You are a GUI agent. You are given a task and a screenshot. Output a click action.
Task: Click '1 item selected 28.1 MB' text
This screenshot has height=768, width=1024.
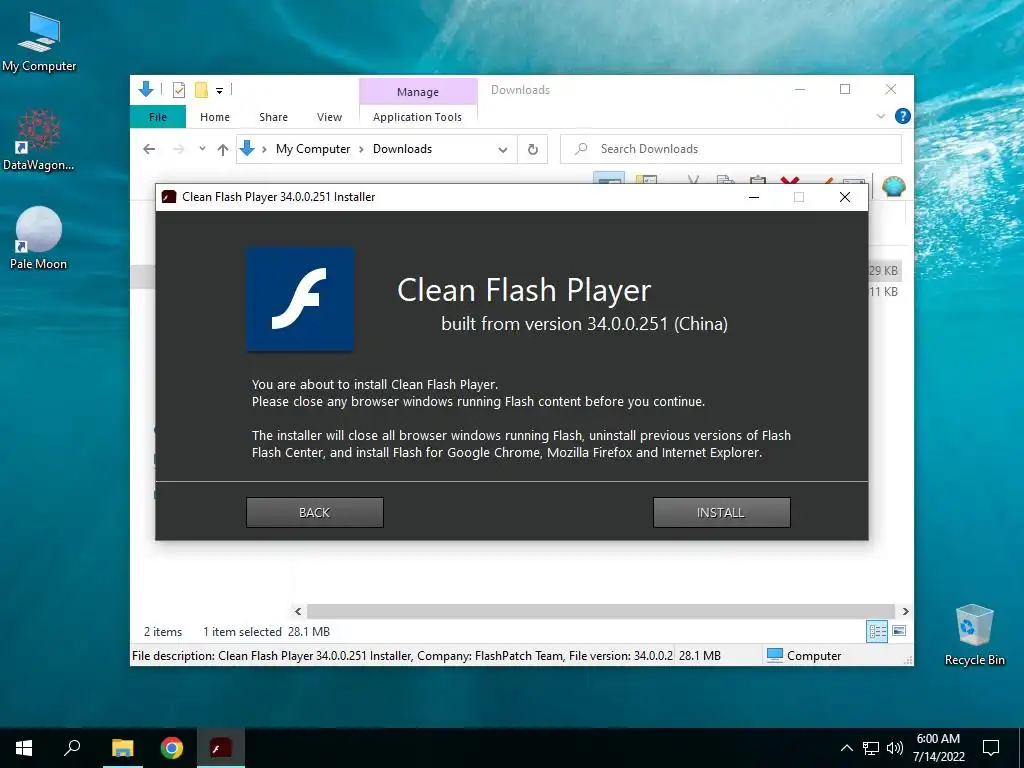[x=266, y=632]
